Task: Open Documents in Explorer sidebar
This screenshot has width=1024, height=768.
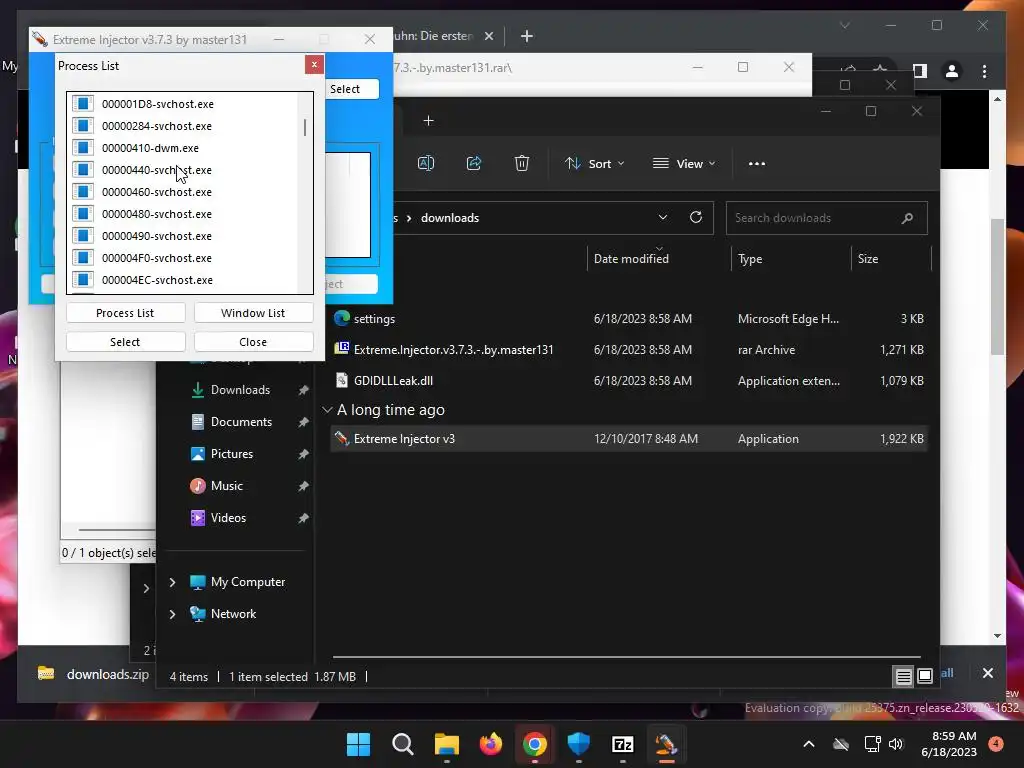Action: [x=241, y=422]
